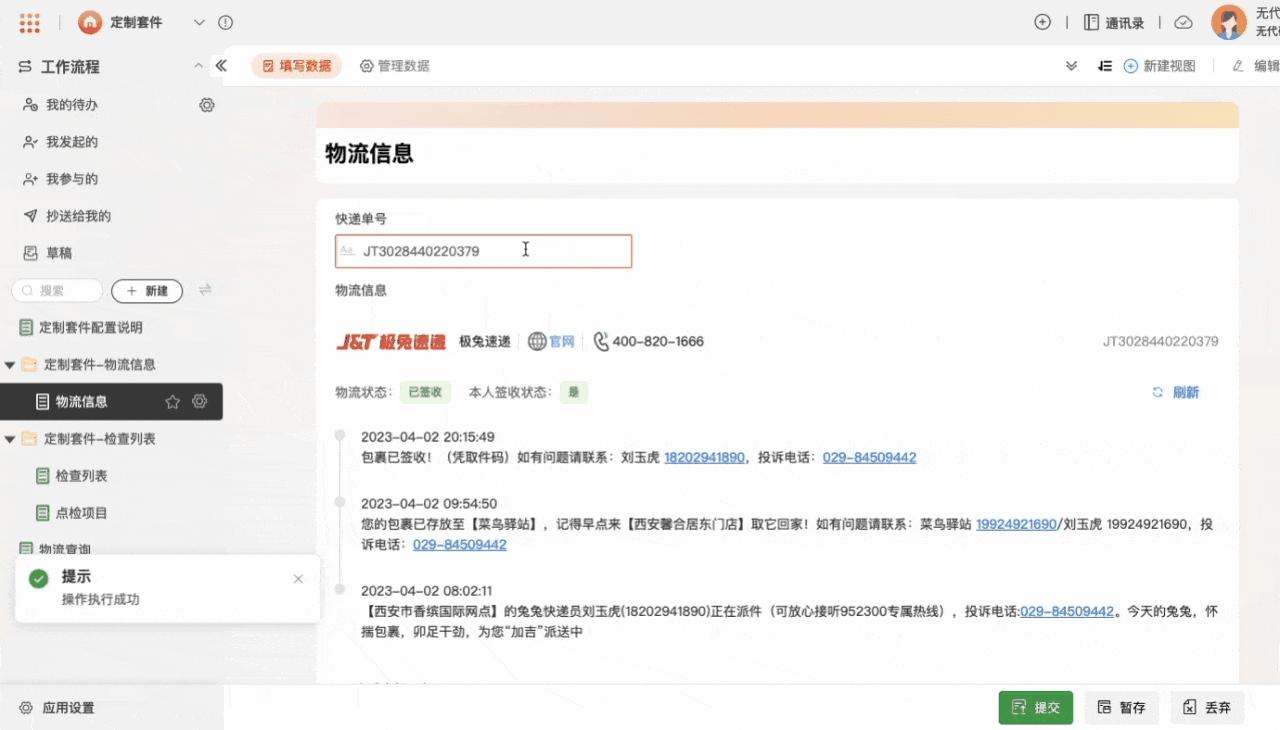
Task: Open settings gear beside 我的待办
Action: [x=206, y=104]
